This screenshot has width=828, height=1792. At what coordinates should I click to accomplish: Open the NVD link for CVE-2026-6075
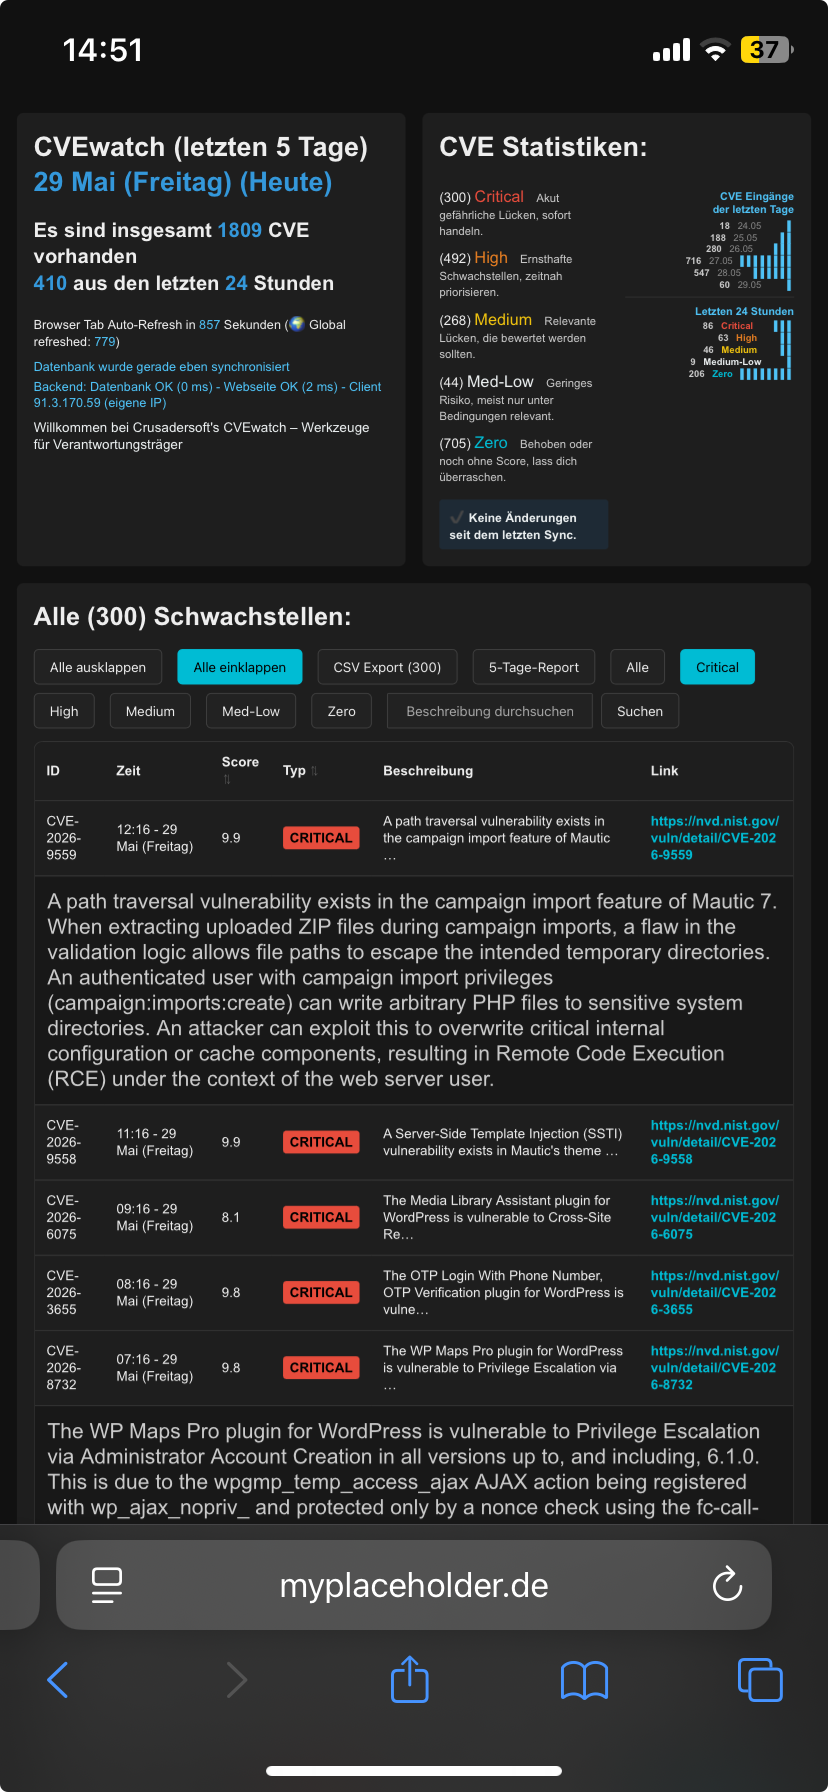point(715,1217)
